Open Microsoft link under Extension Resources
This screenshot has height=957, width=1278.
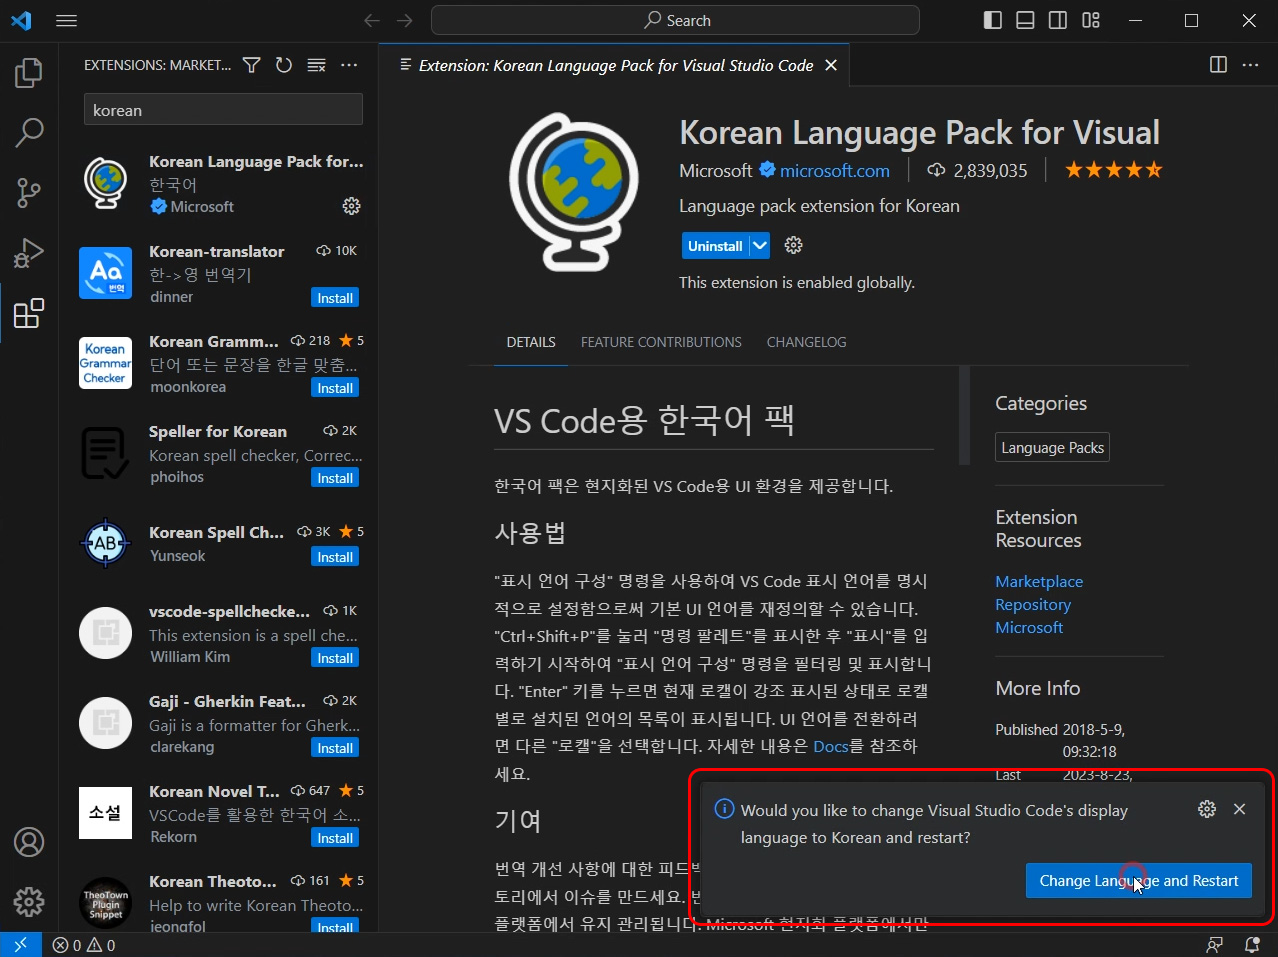1029,627
